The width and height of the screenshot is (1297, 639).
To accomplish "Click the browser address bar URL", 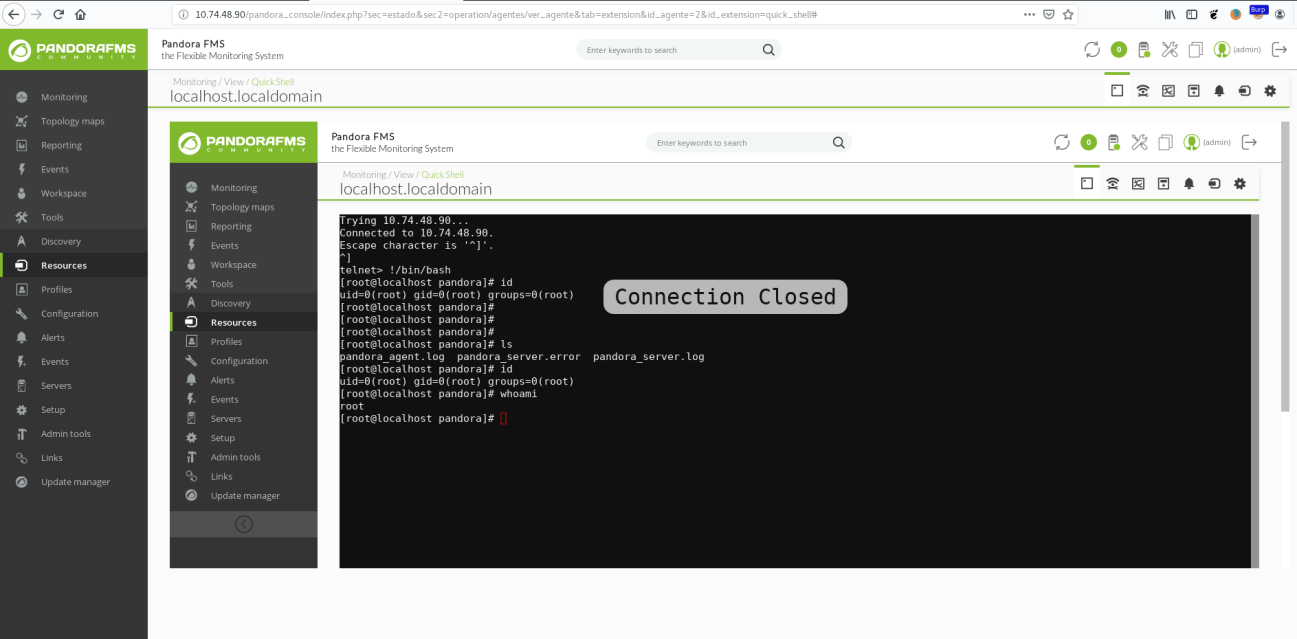I will coord(506,14).
